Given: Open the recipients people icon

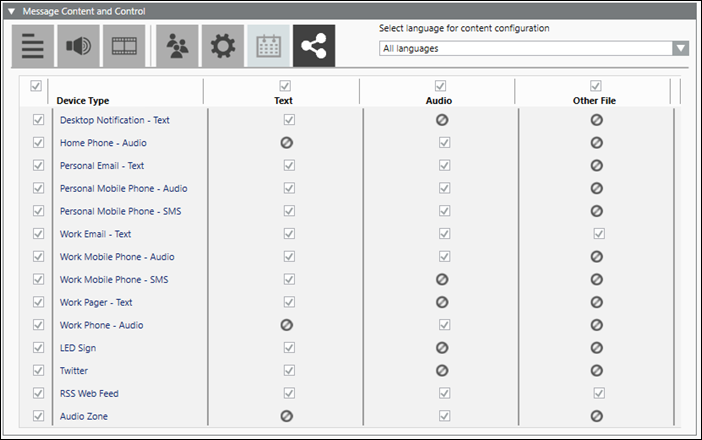Looking at the screenshot, I should coord(177,46).
